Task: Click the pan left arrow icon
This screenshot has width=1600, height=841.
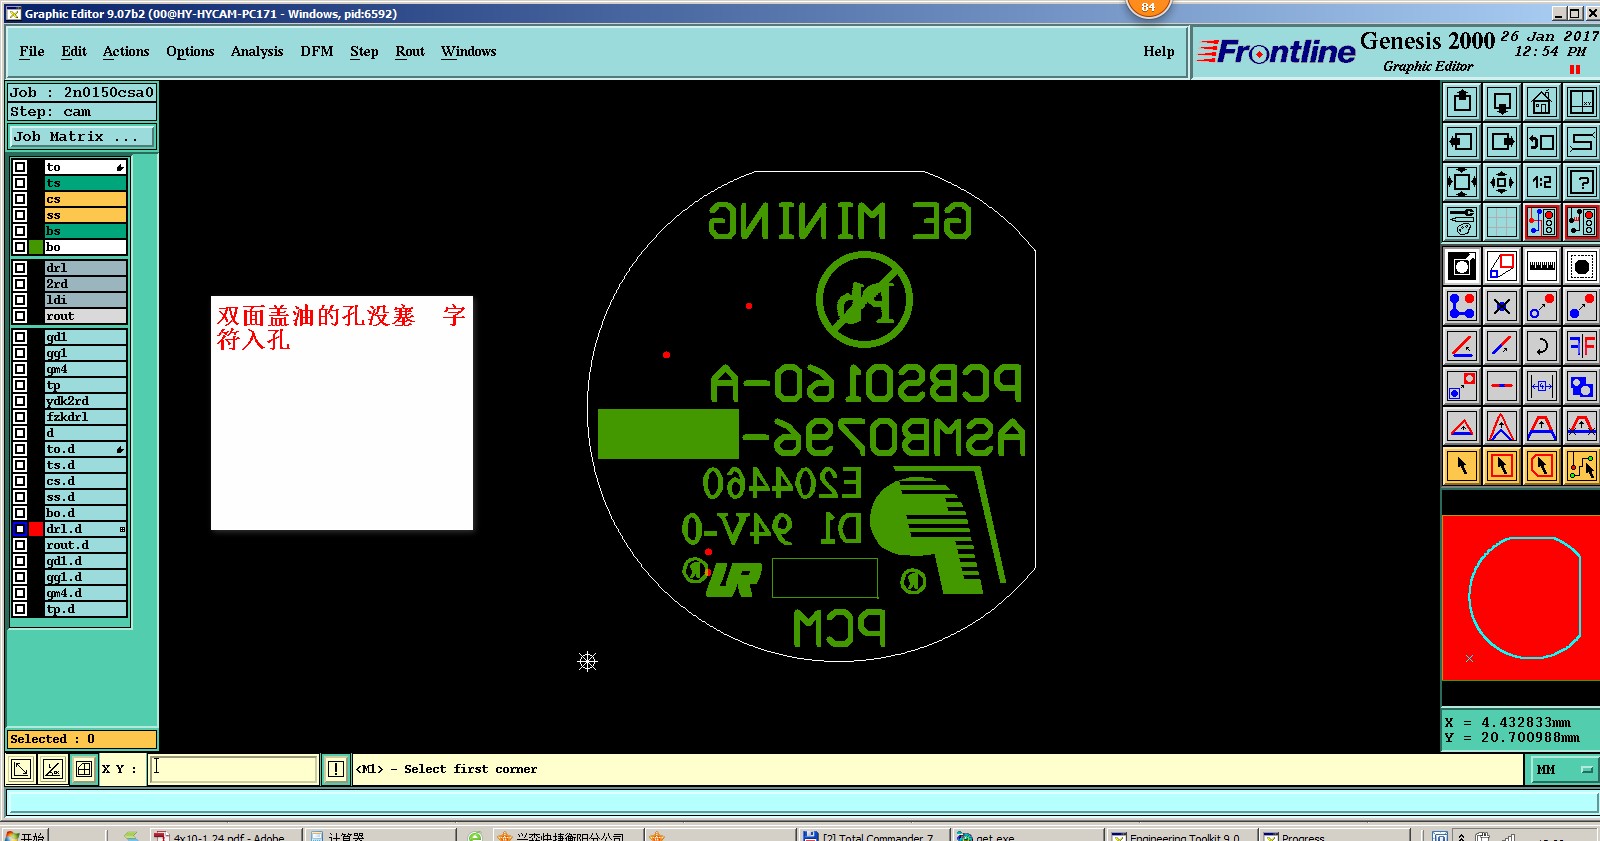Action: [1462, 142]
